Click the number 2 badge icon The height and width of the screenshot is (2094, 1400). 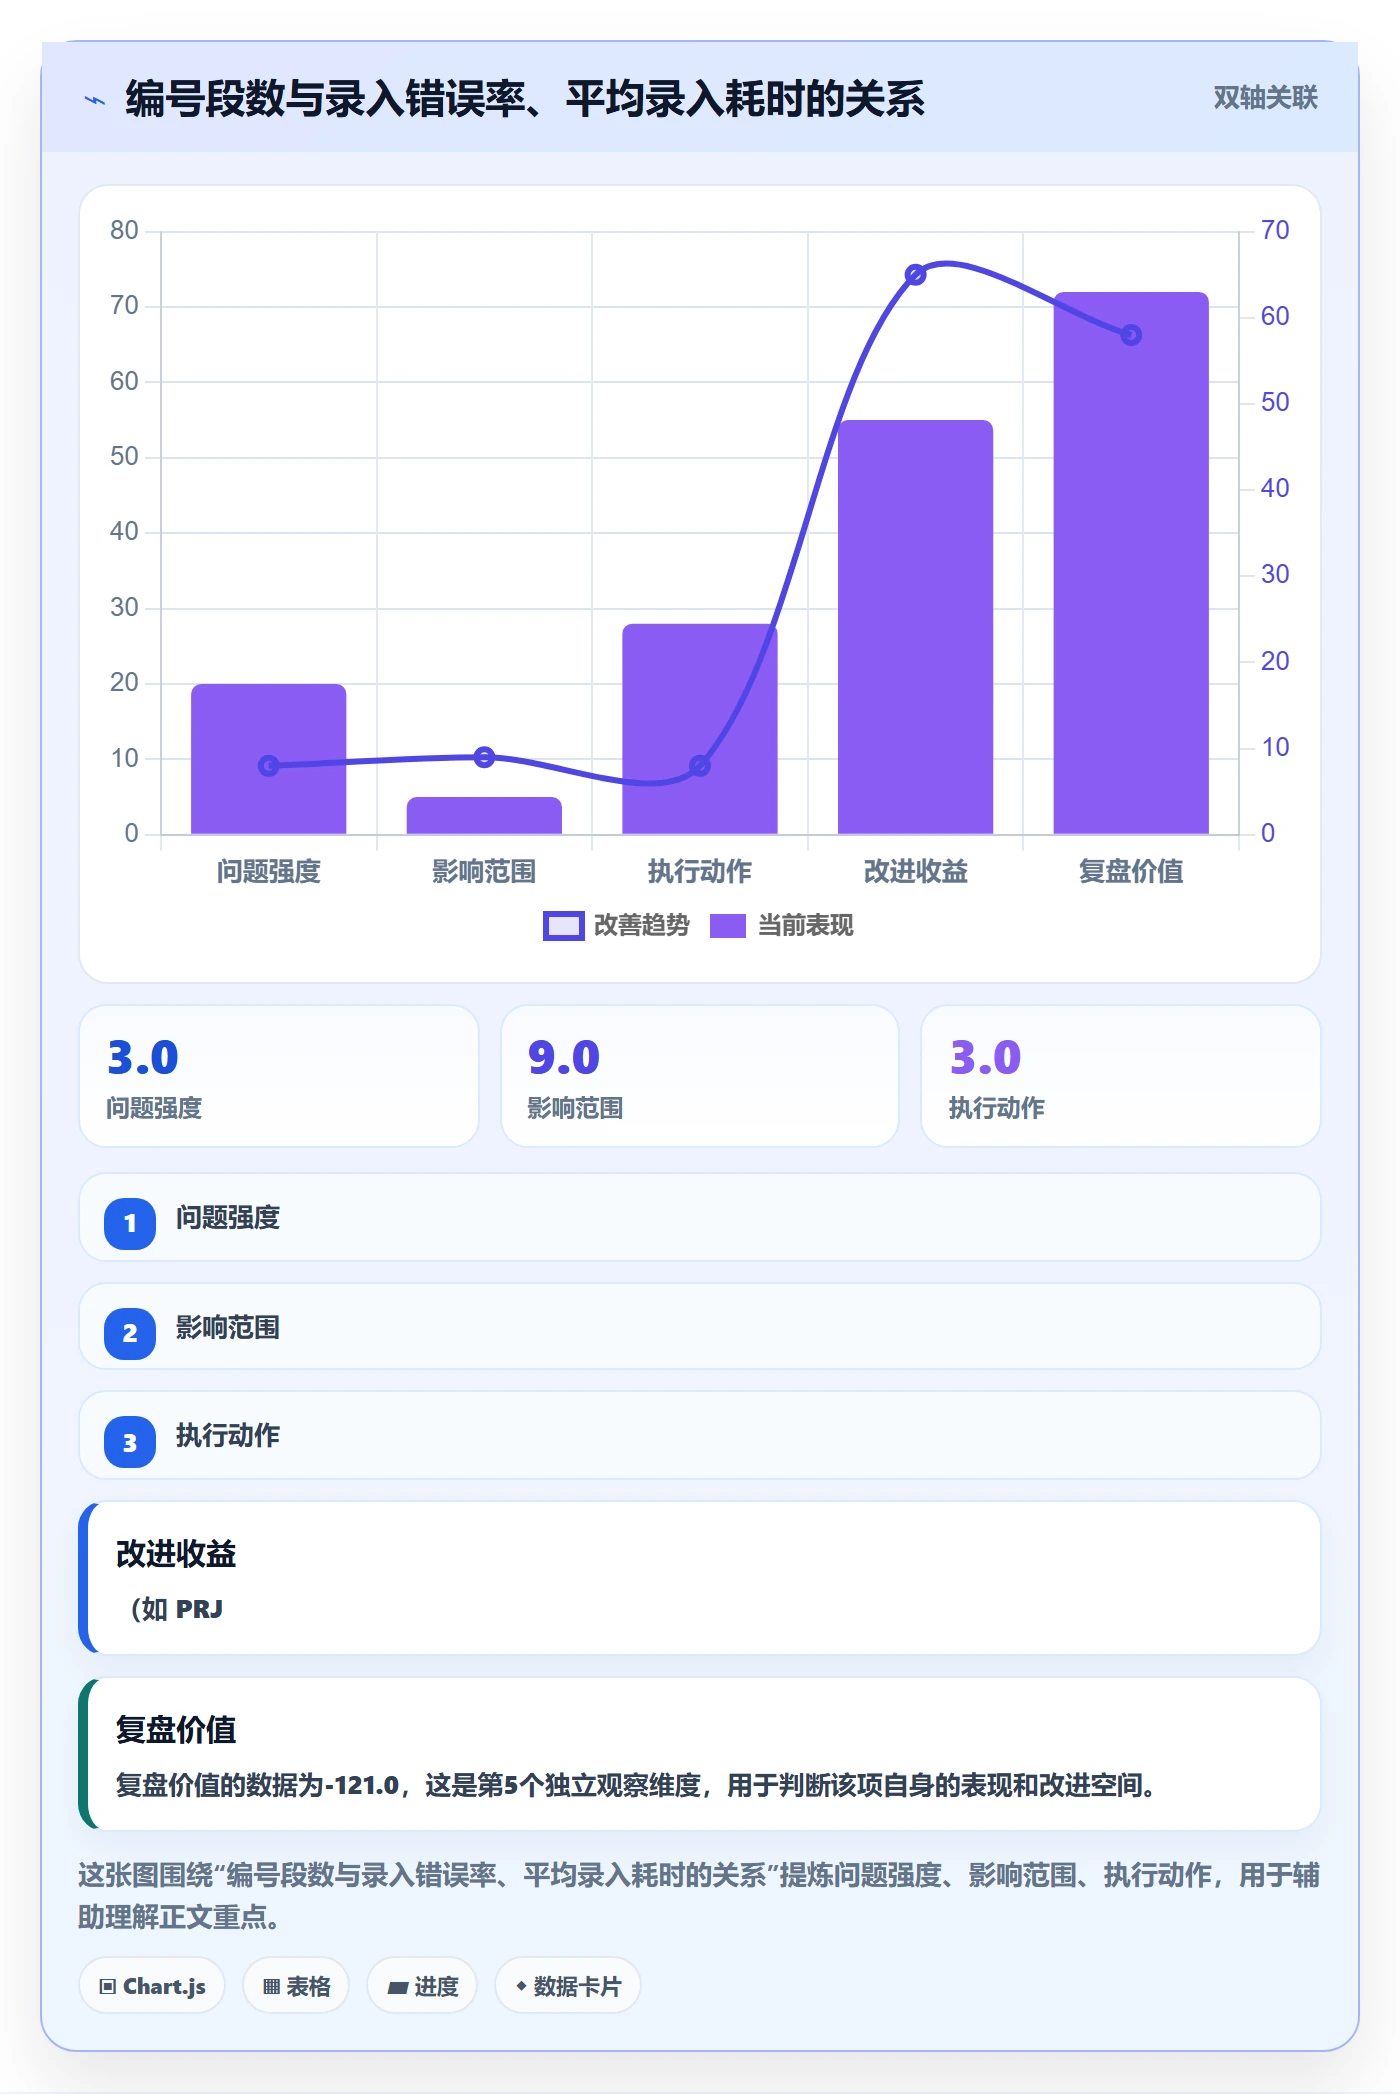(130, 1333)
